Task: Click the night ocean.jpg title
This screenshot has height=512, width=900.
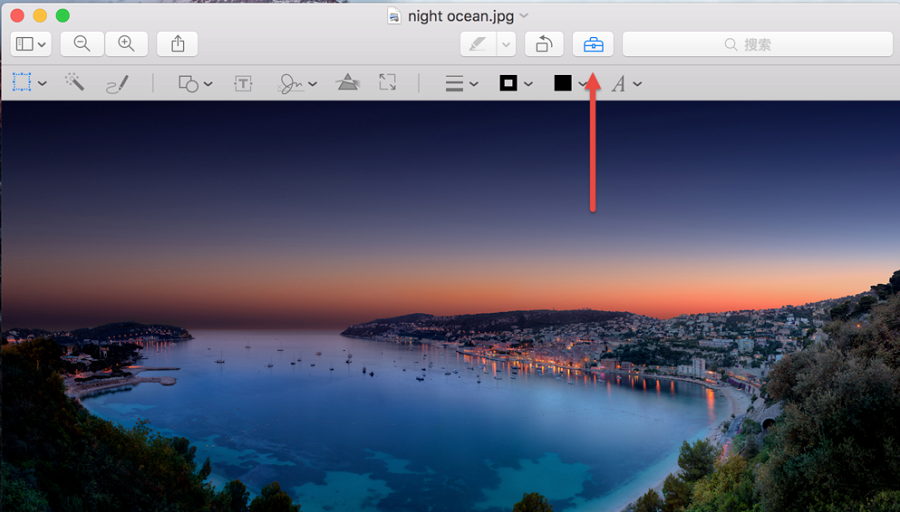Action: coord(461,16)
